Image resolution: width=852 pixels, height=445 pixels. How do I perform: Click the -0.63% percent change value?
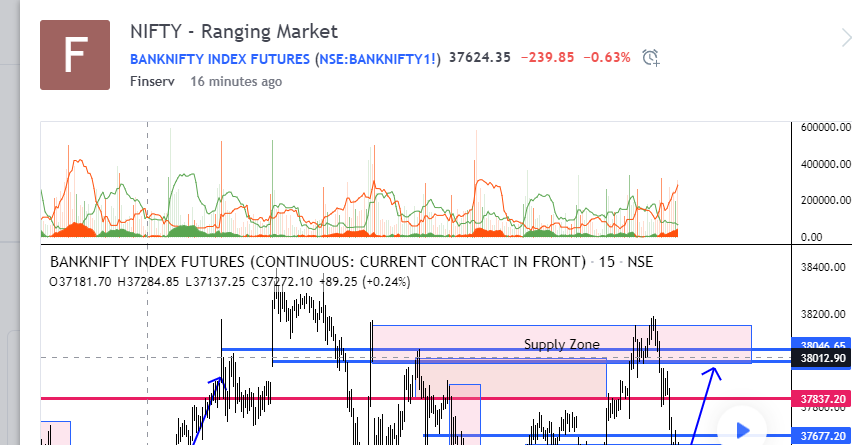tap(608, 58)
